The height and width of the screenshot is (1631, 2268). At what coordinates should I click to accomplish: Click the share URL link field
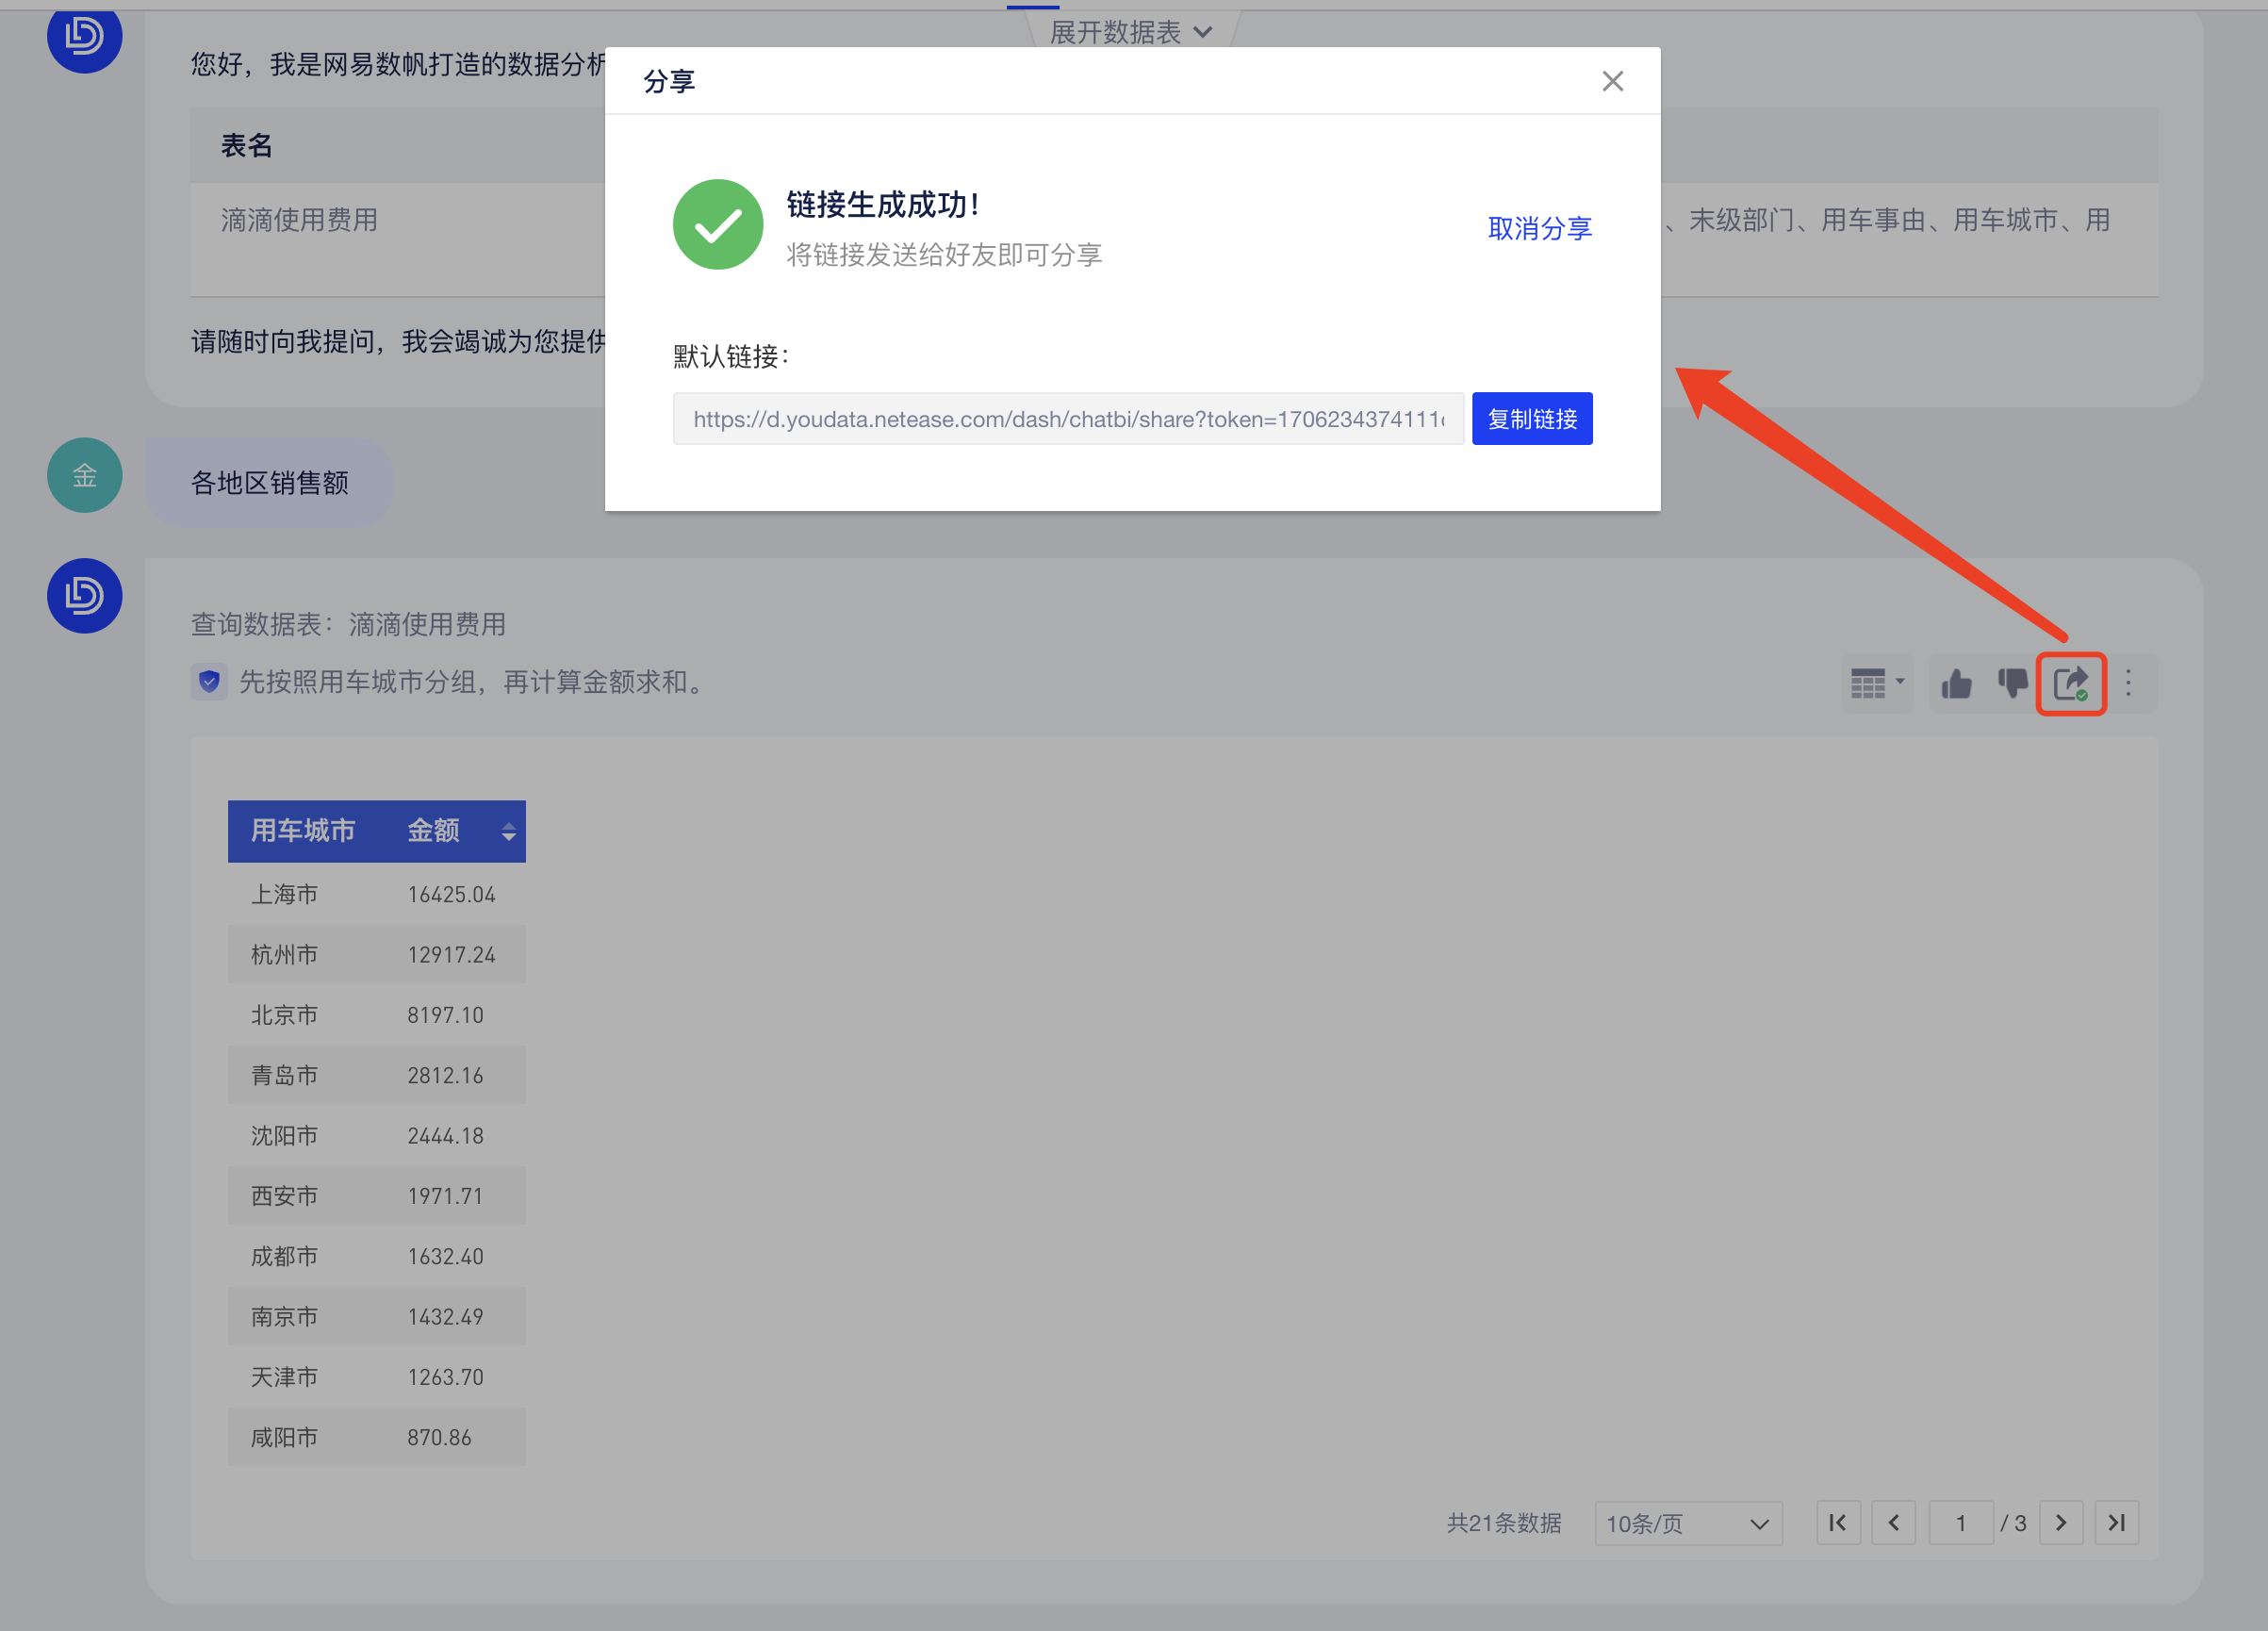[1068, 419]
